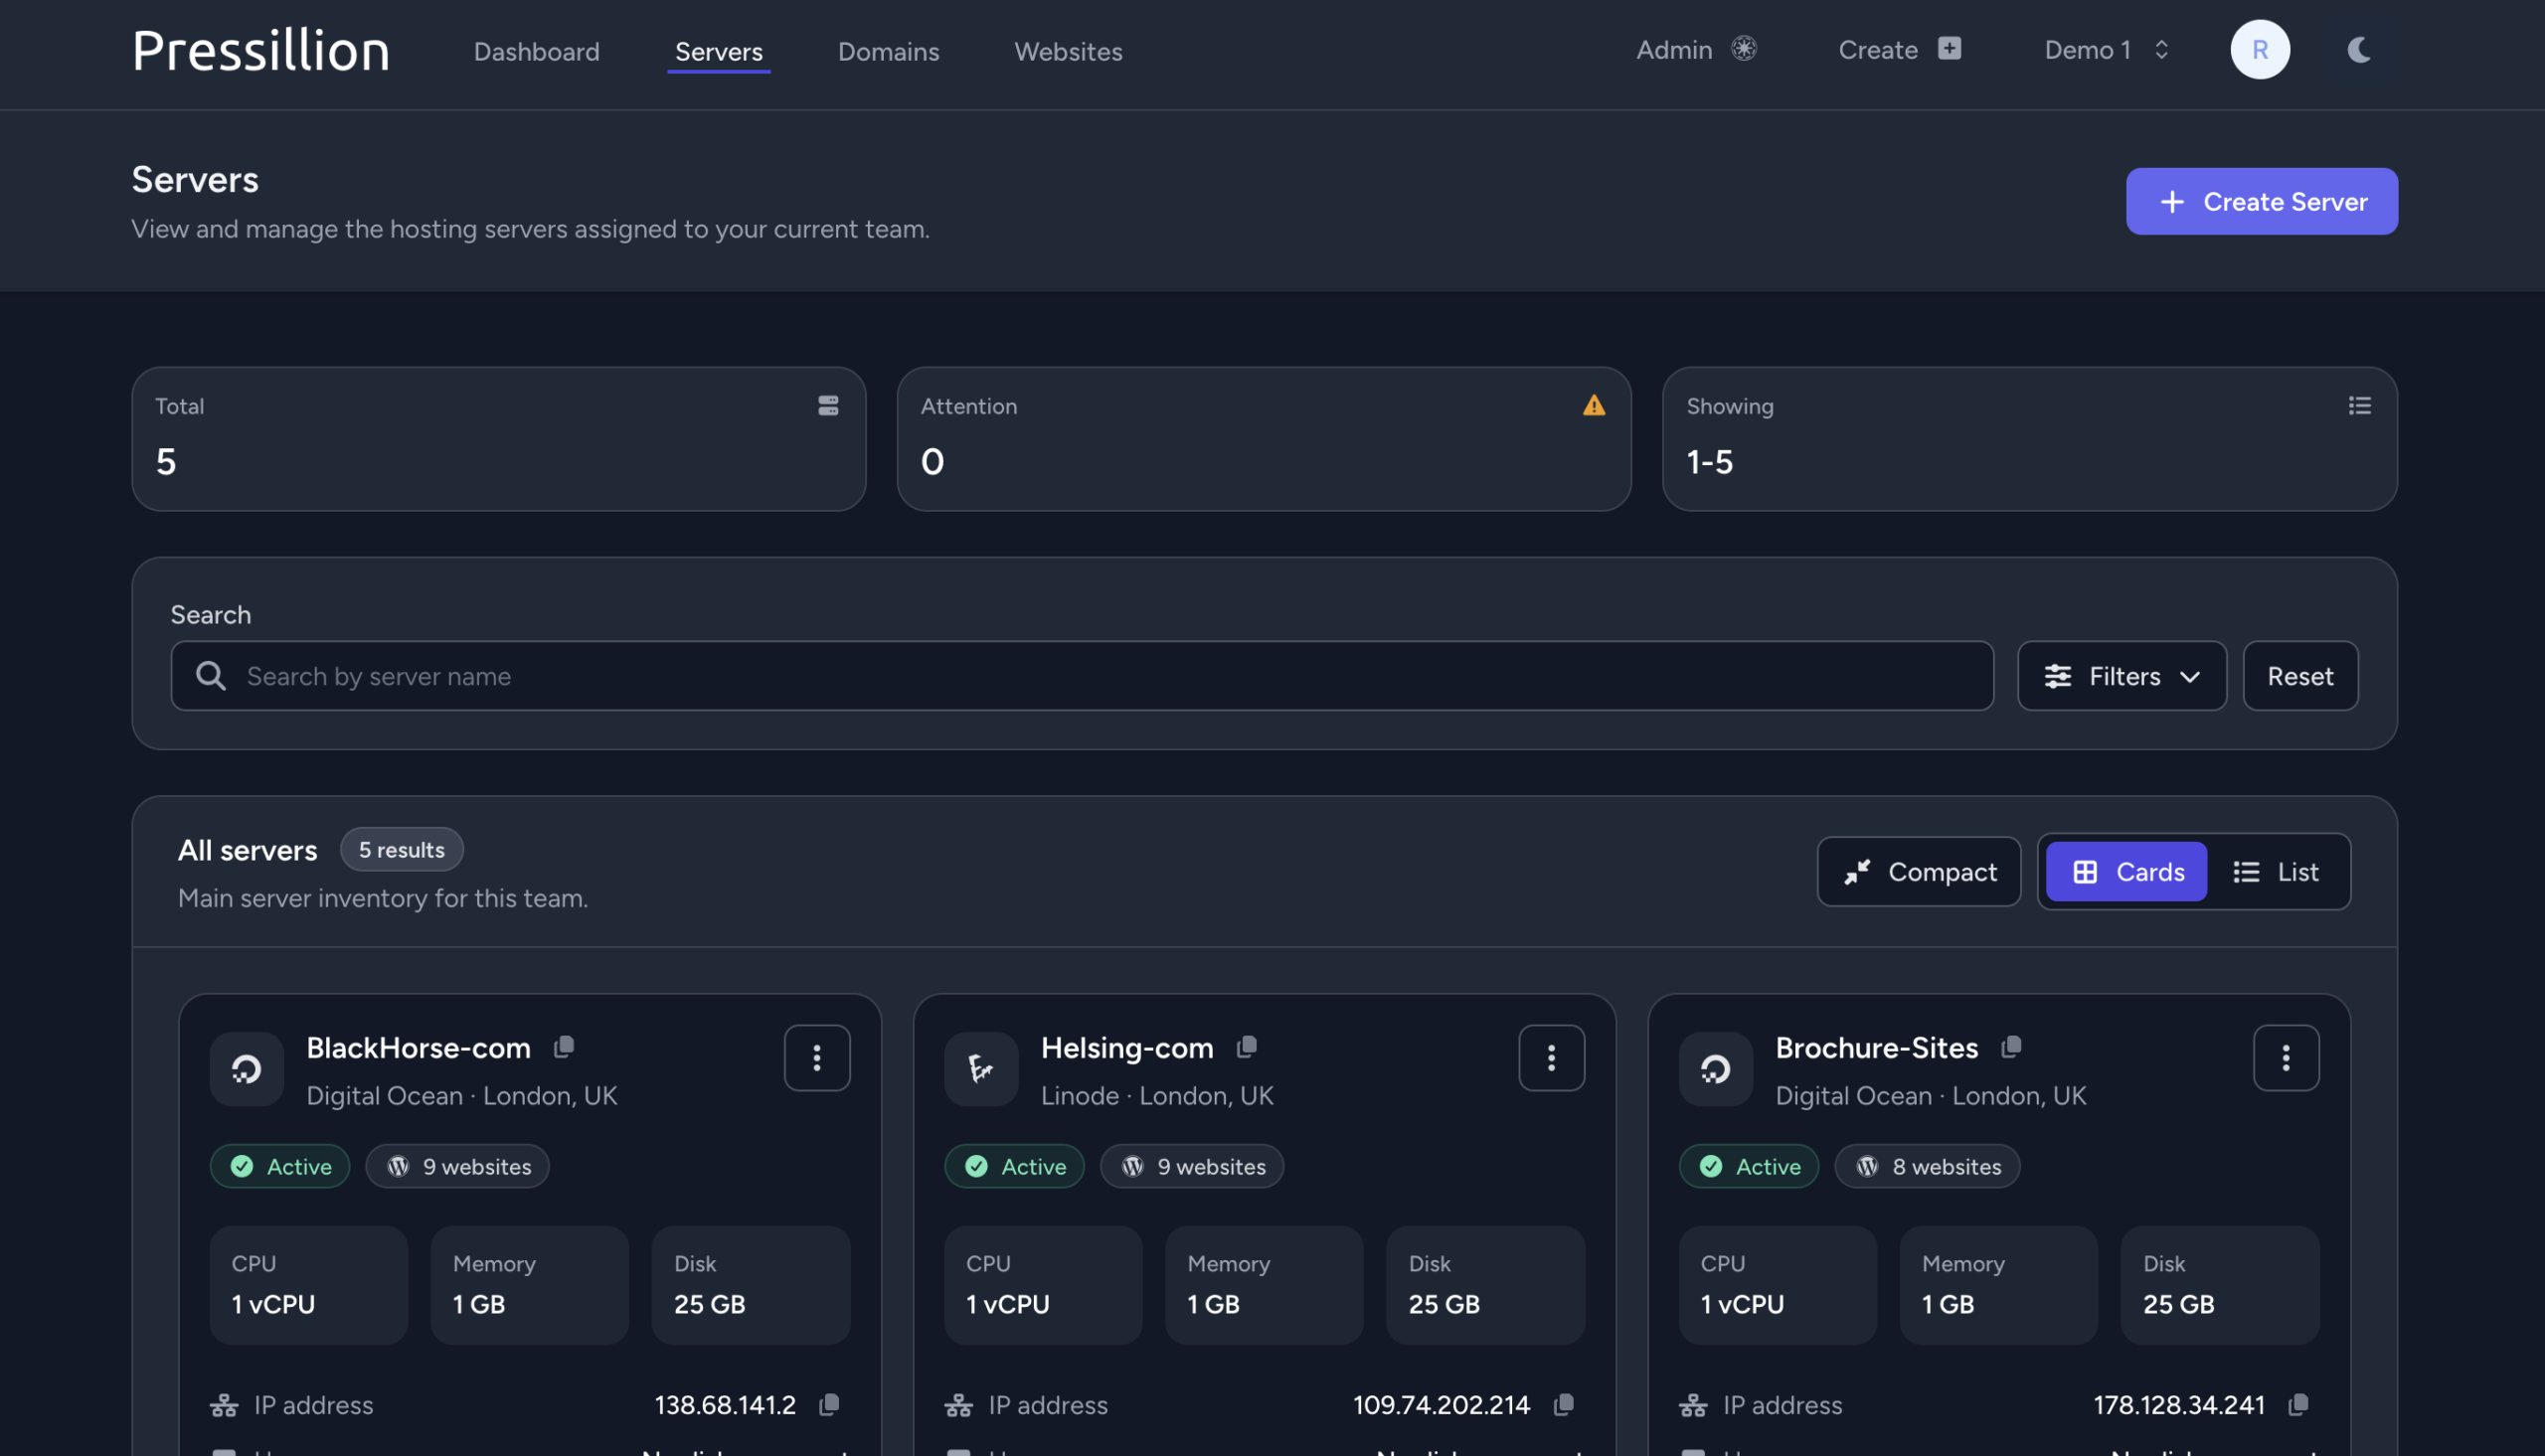Image resolution: width=2545 pixels, height=1456 pixels.
Task: Click the Showing 1-5 value
Action: [x=1709, y=462]
